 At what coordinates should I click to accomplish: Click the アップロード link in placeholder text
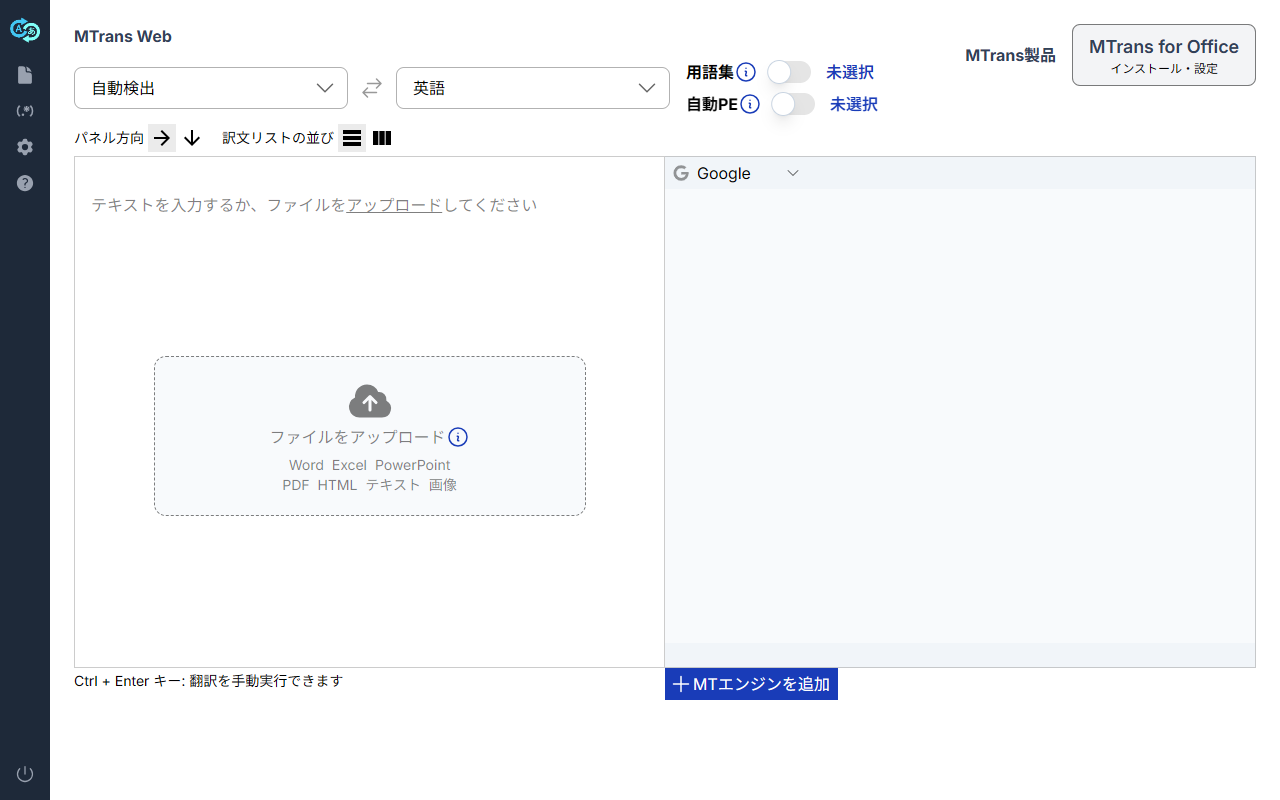394,205
